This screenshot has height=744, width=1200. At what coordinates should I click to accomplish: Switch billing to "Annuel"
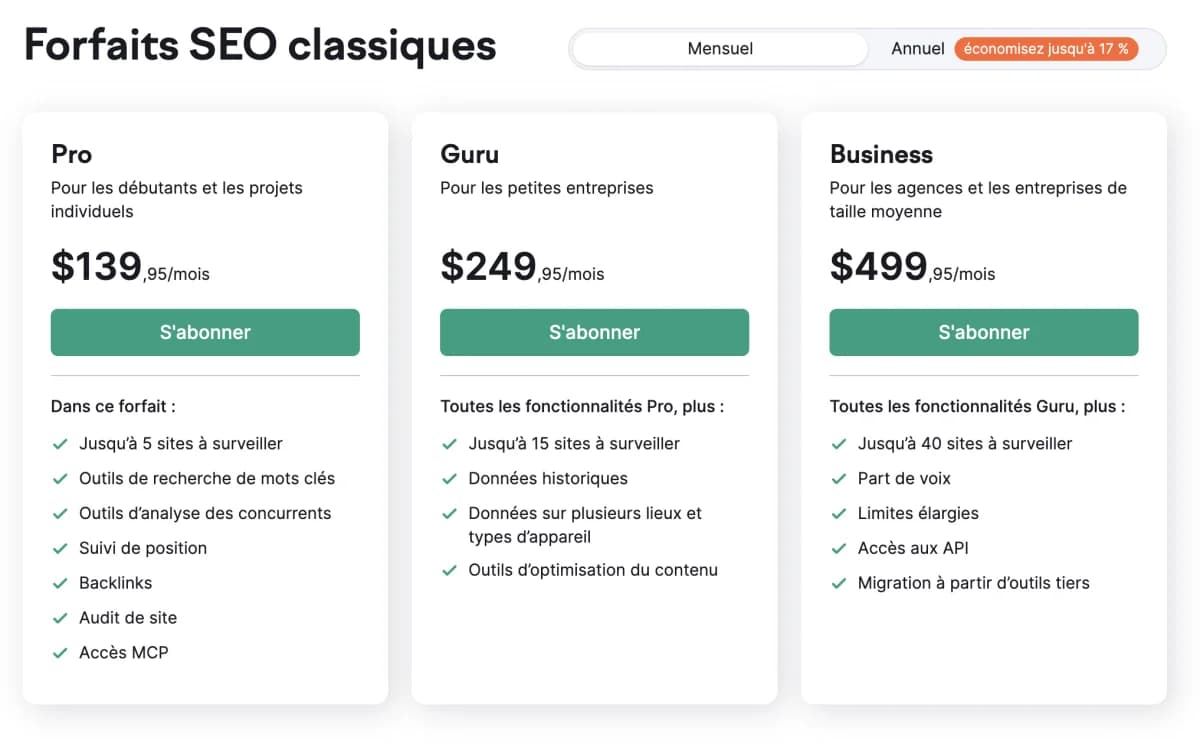click(916, 48)
